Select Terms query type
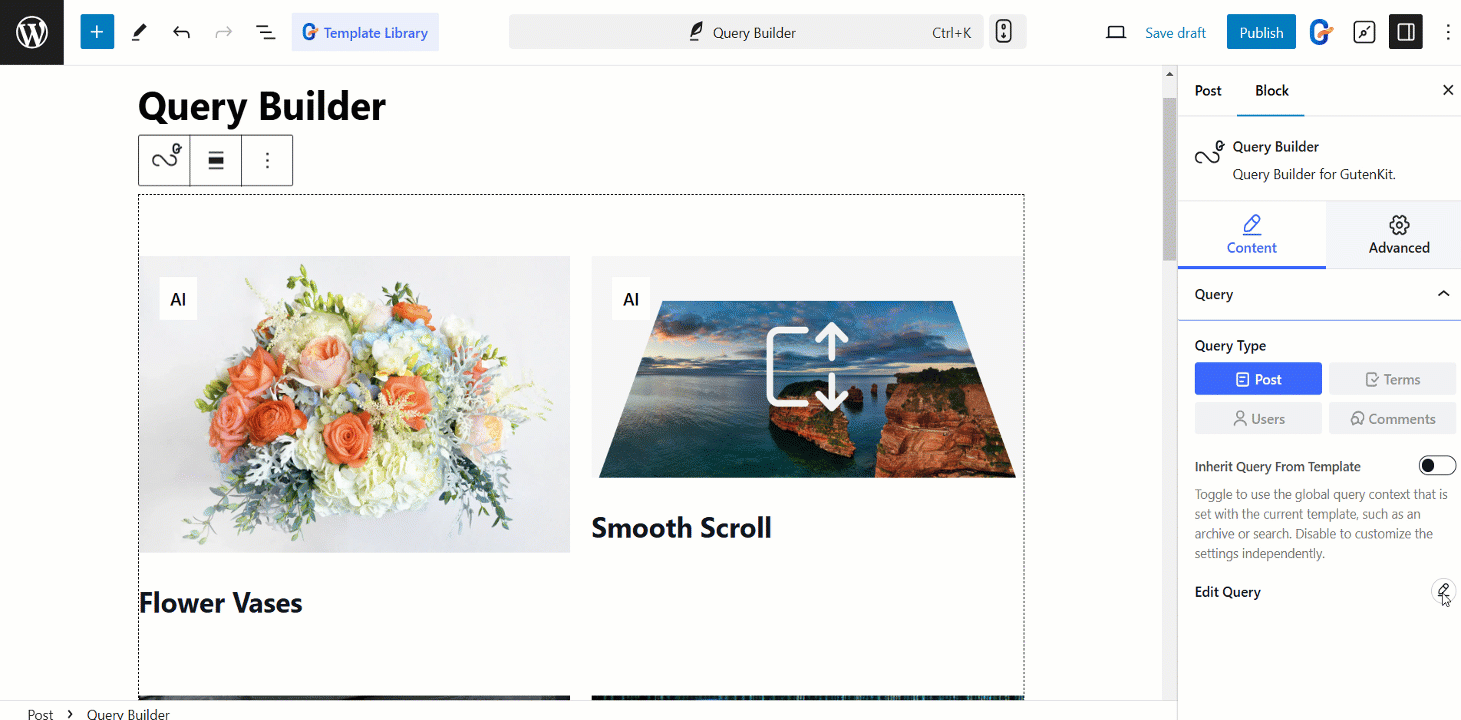This screenshot has height=720, width=1461. pyautogui.click(x=1392, y=379)
